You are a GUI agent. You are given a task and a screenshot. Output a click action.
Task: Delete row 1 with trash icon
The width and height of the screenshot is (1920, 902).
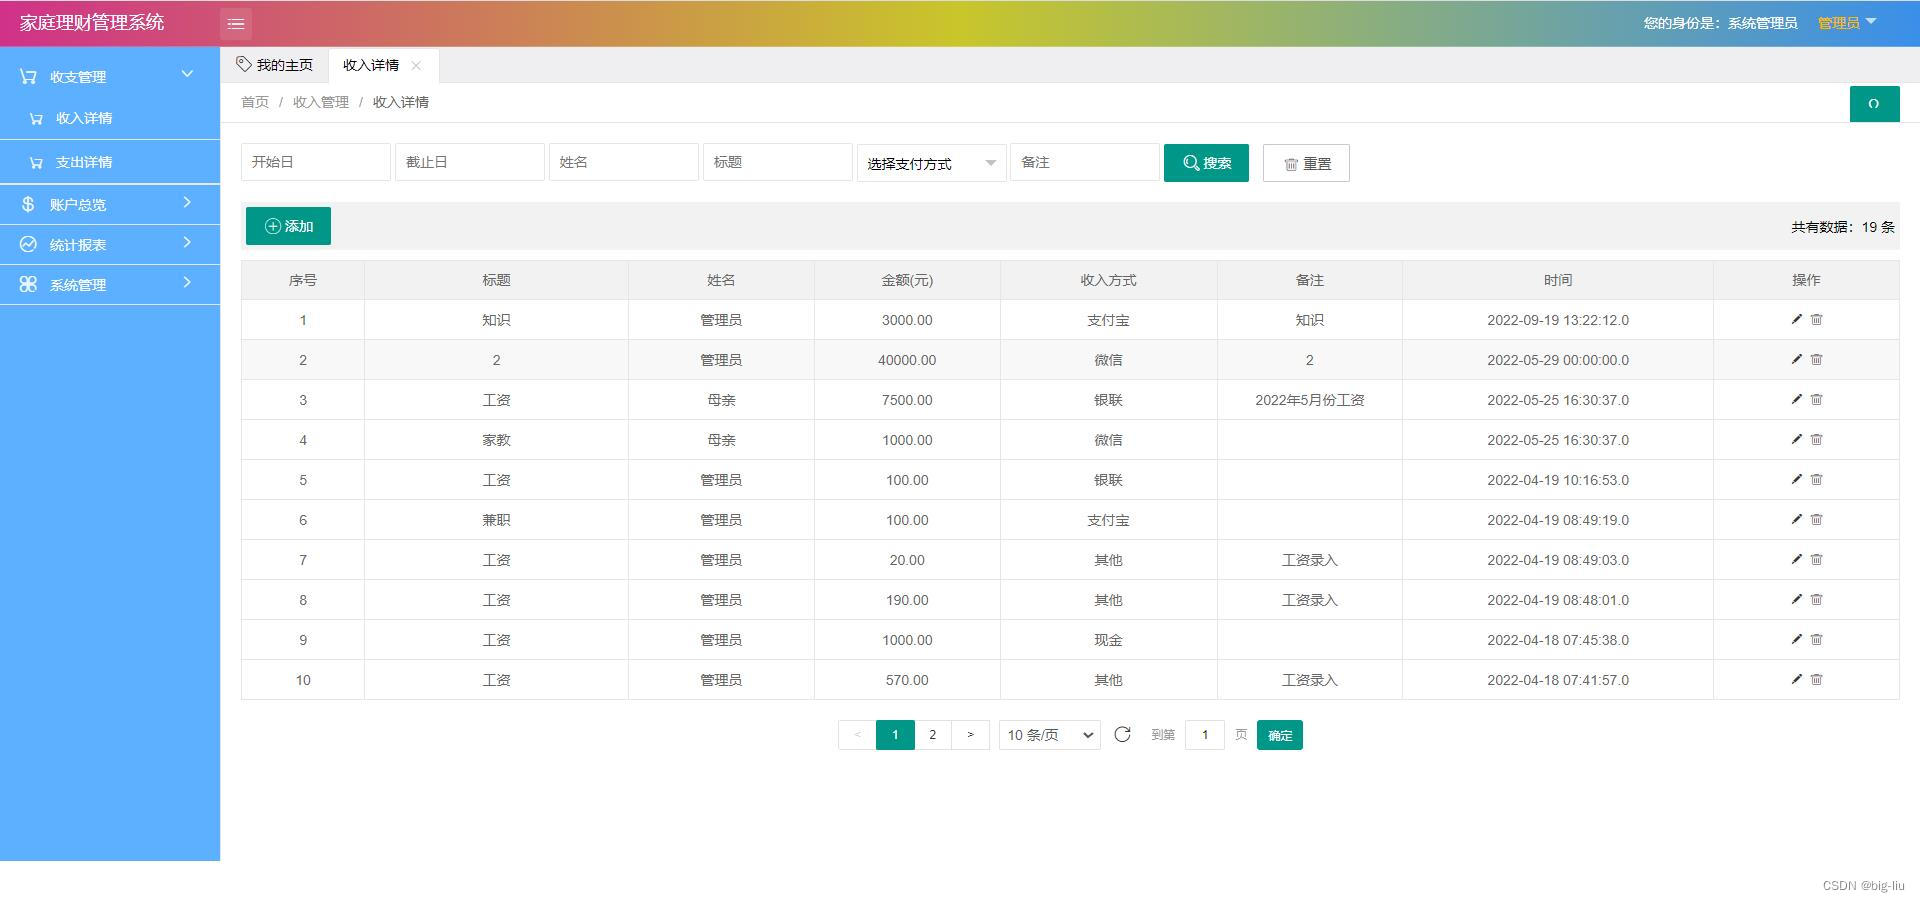(x=1817, y=319)
